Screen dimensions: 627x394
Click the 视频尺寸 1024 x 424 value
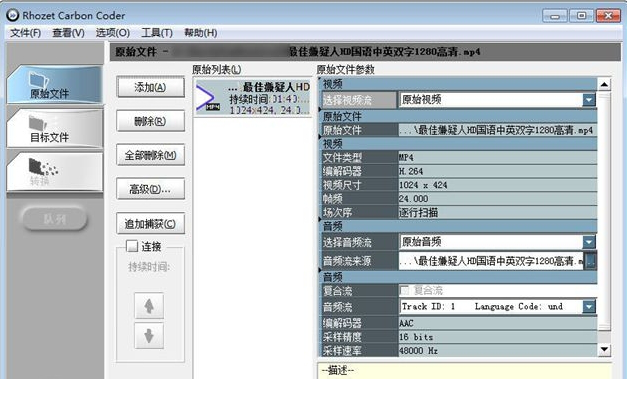click(x=497, y=185)
